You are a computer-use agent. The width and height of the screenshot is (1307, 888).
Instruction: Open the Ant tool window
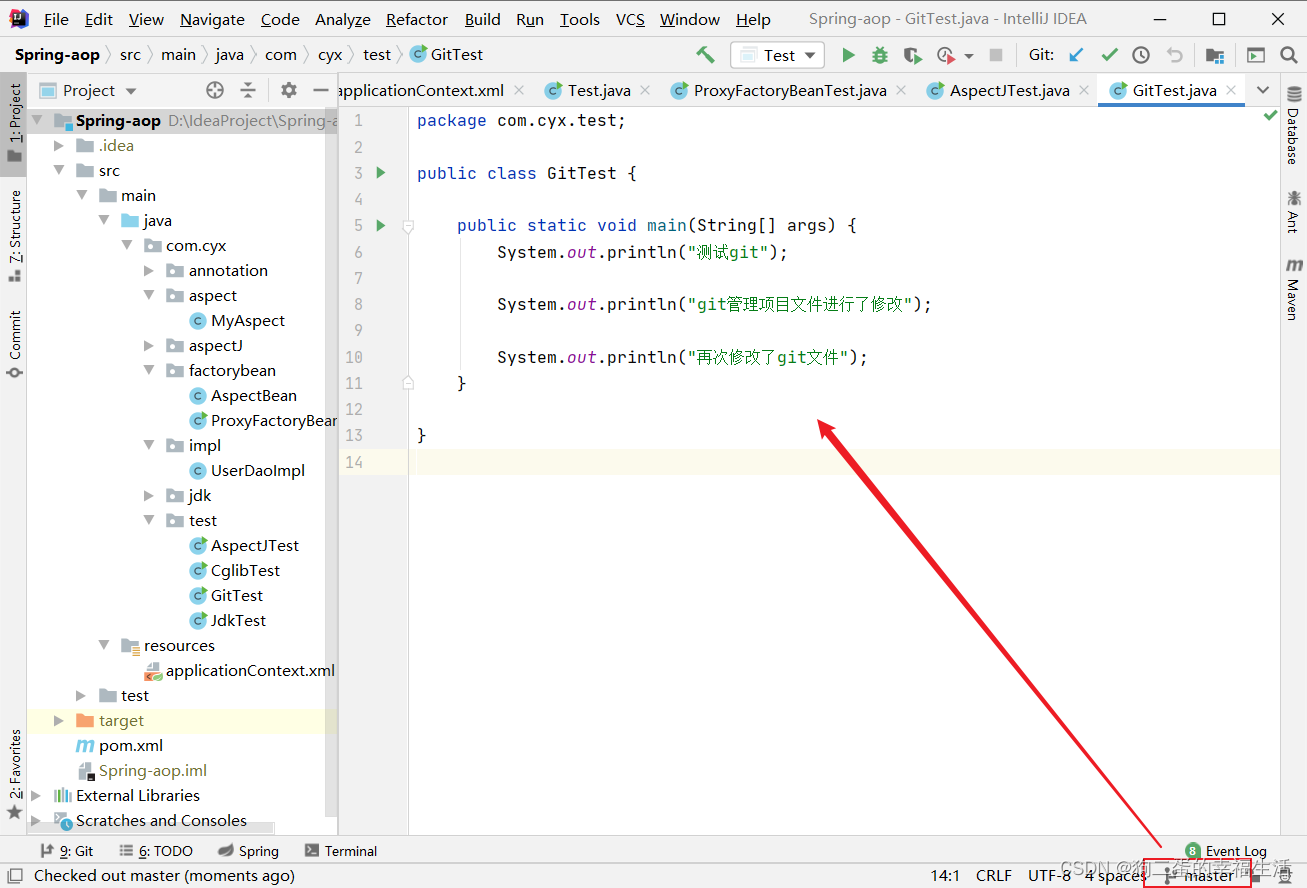(1293, 210)
